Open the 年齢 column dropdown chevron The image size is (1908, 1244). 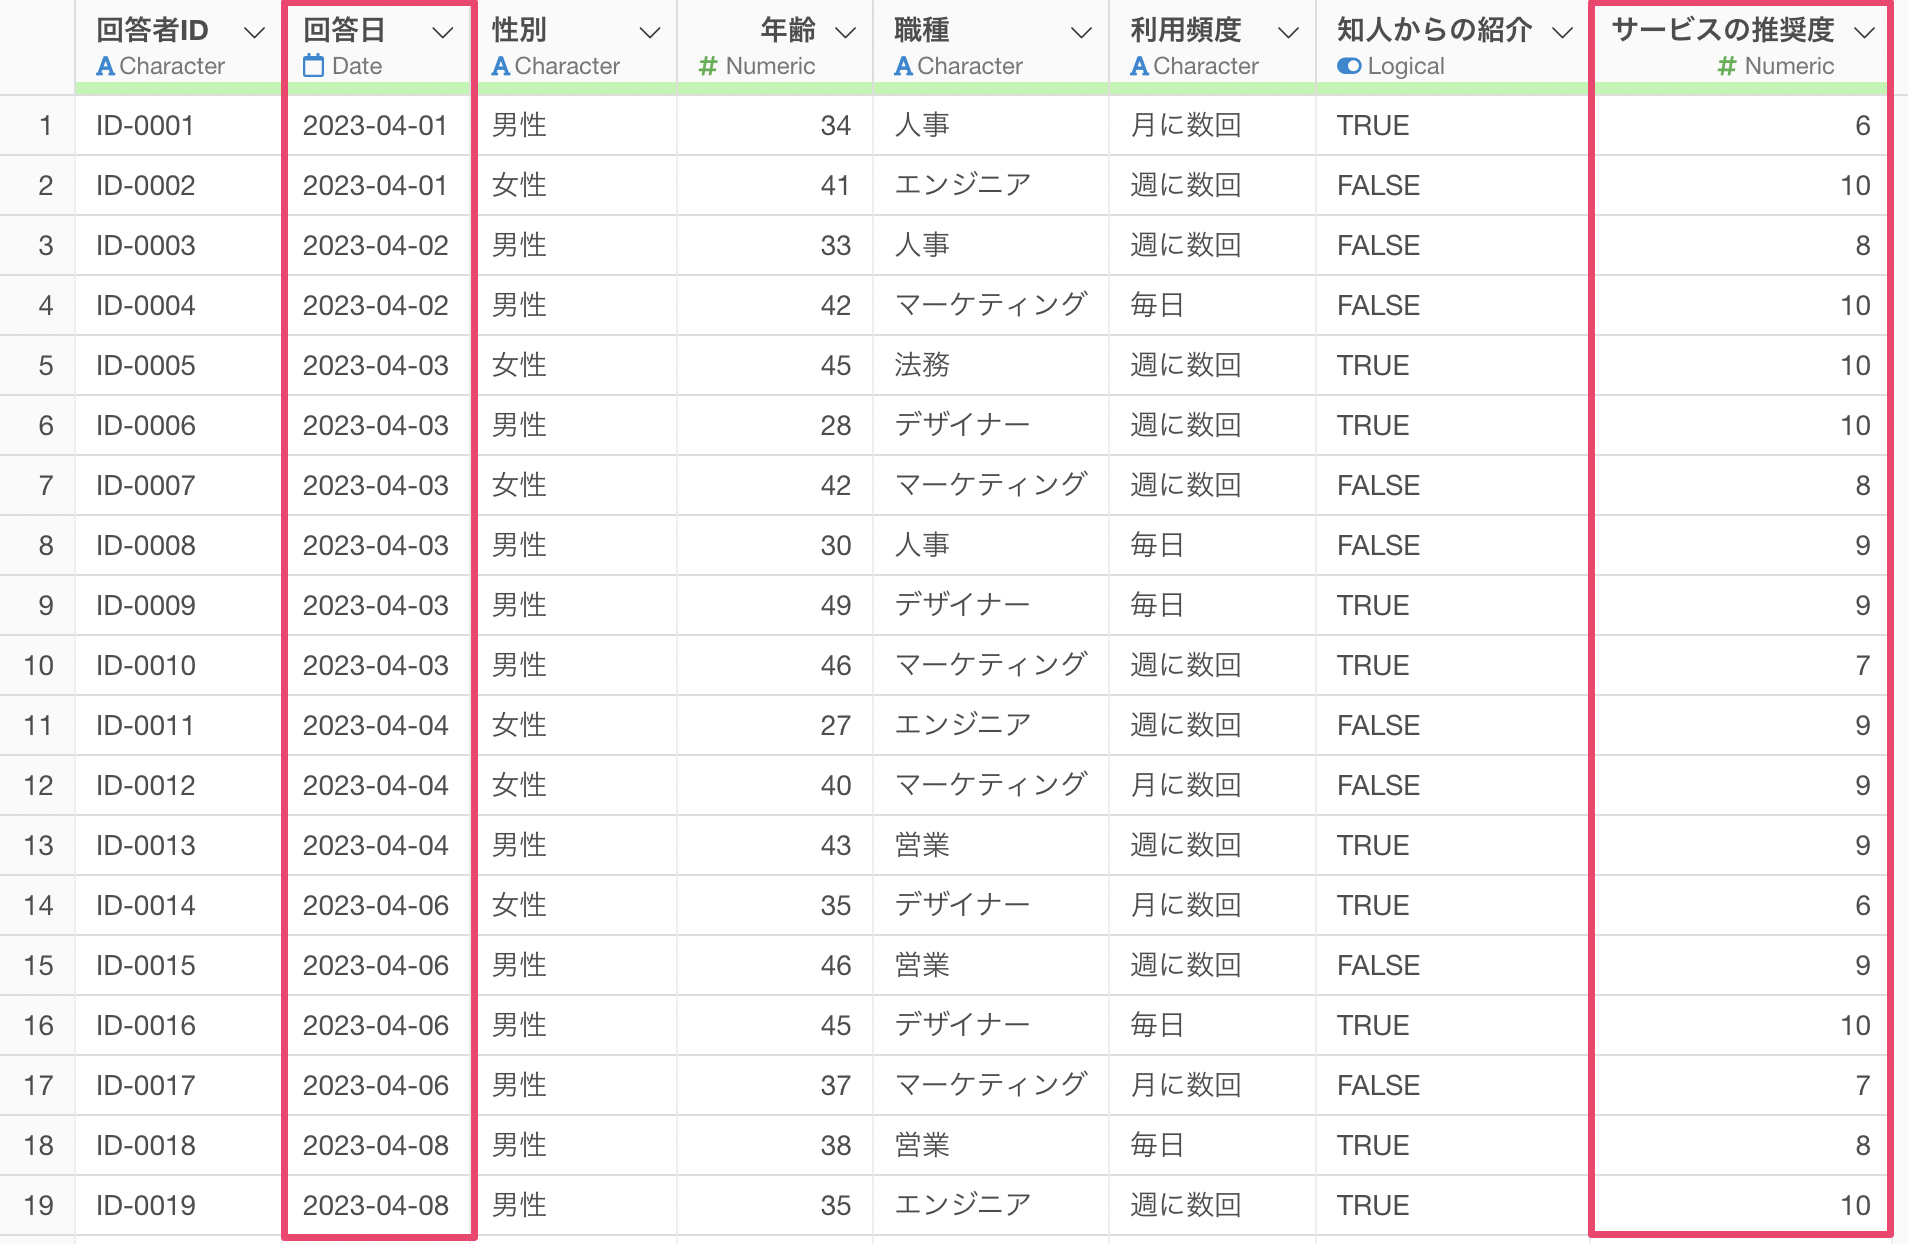coord(846,33)
